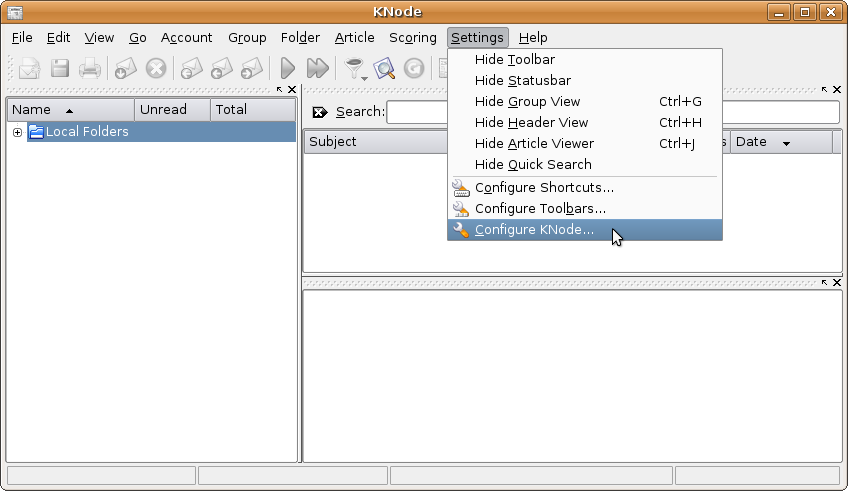Viewport: 848px width, 491px height.
Task: Click the Local Folders folder icon
Action: coord(36,131)
